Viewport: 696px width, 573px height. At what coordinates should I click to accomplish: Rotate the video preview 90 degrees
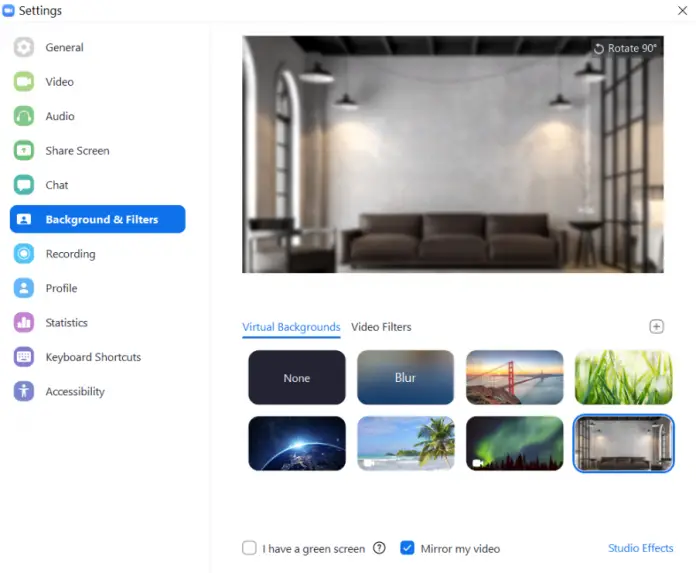tap(625, 48)
